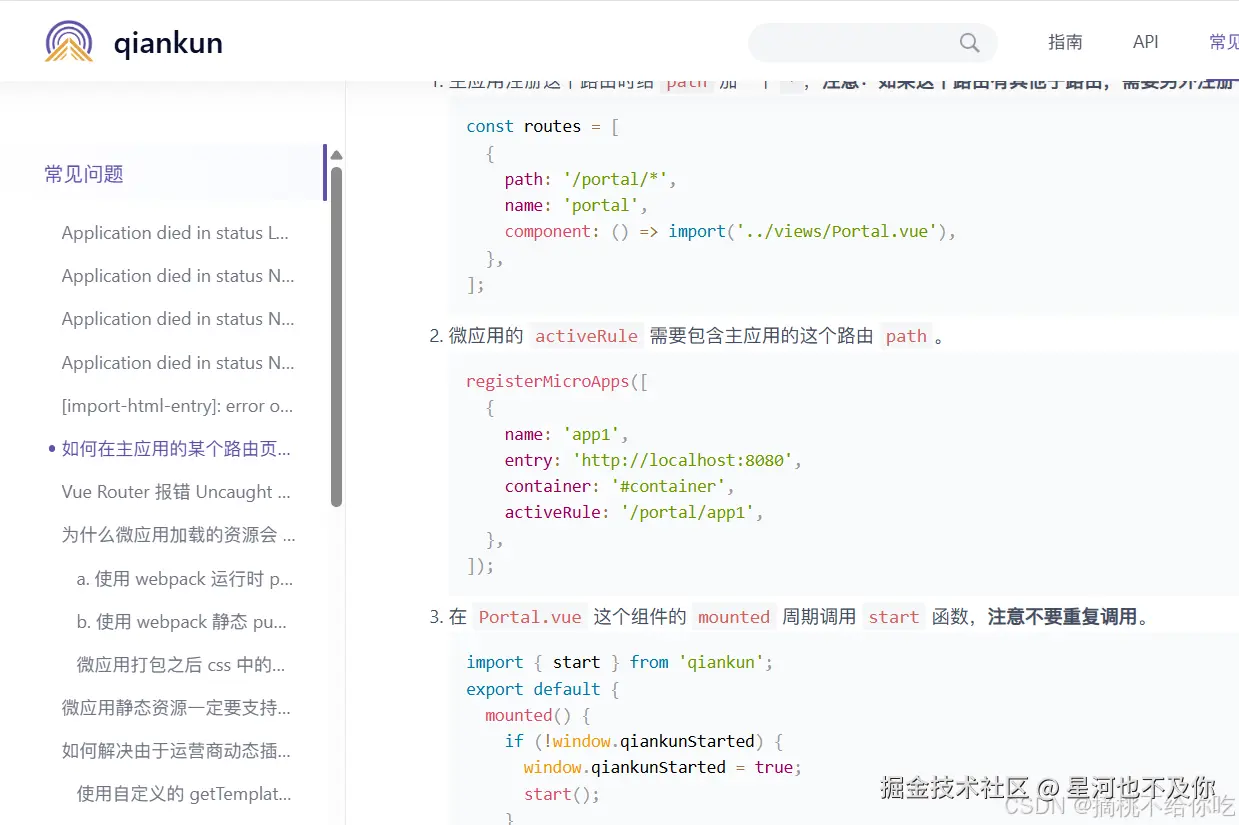Open the API navigation item
Image resolution: width=1239 pixels, height=825 pixels.
tap(1146, 42)
